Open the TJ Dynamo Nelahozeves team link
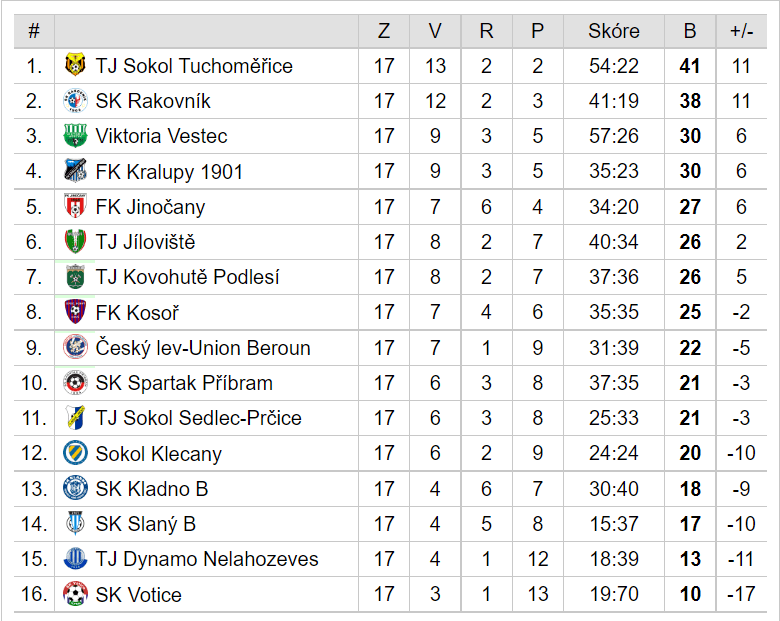 coord(207,559)
